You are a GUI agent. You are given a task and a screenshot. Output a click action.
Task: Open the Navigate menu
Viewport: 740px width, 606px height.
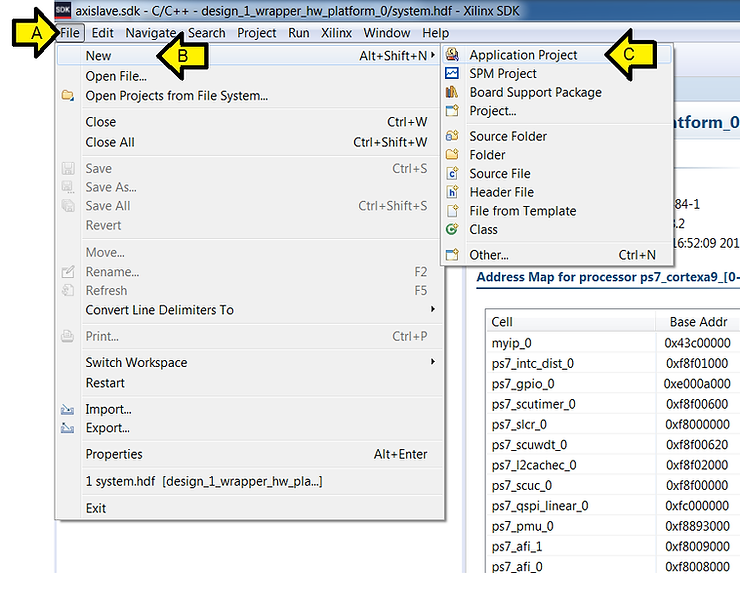[151, 33]
